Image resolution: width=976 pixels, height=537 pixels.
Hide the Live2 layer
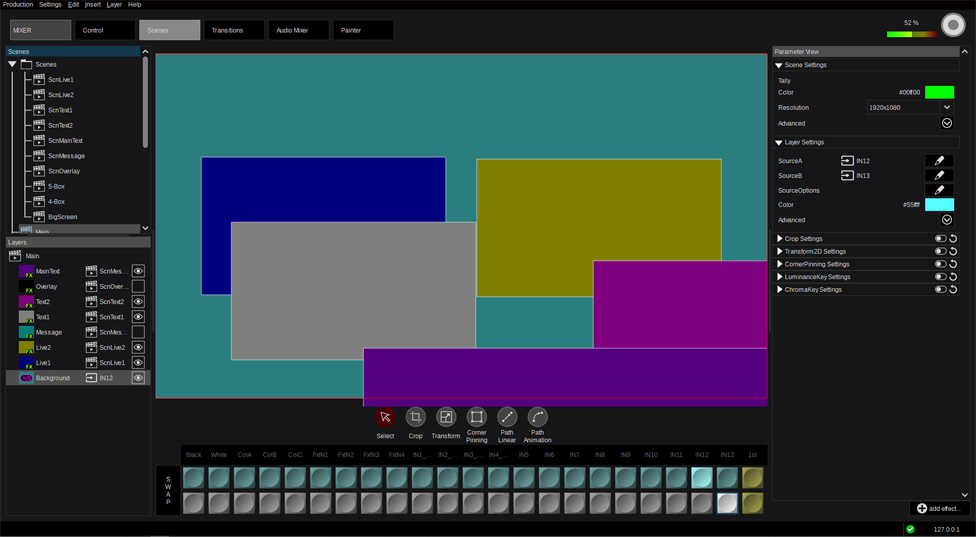coord(138,347)
